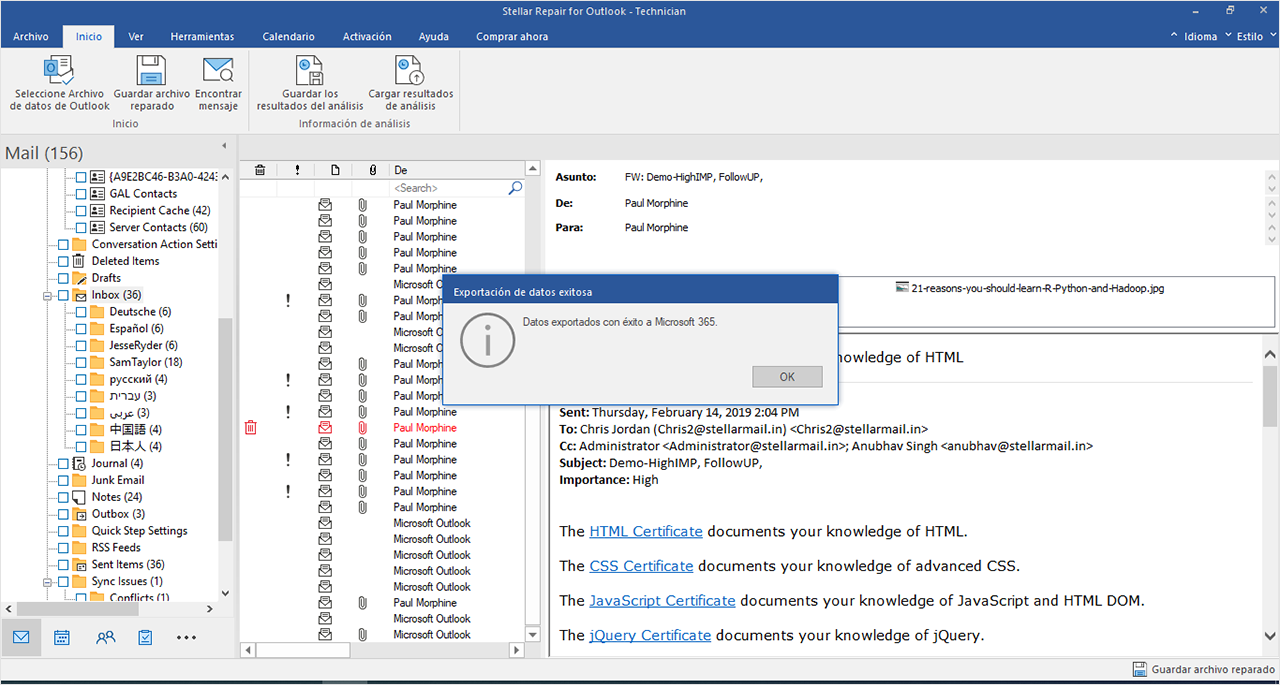Click item type column header icon

pyautogui.click(x=335, y=170)
